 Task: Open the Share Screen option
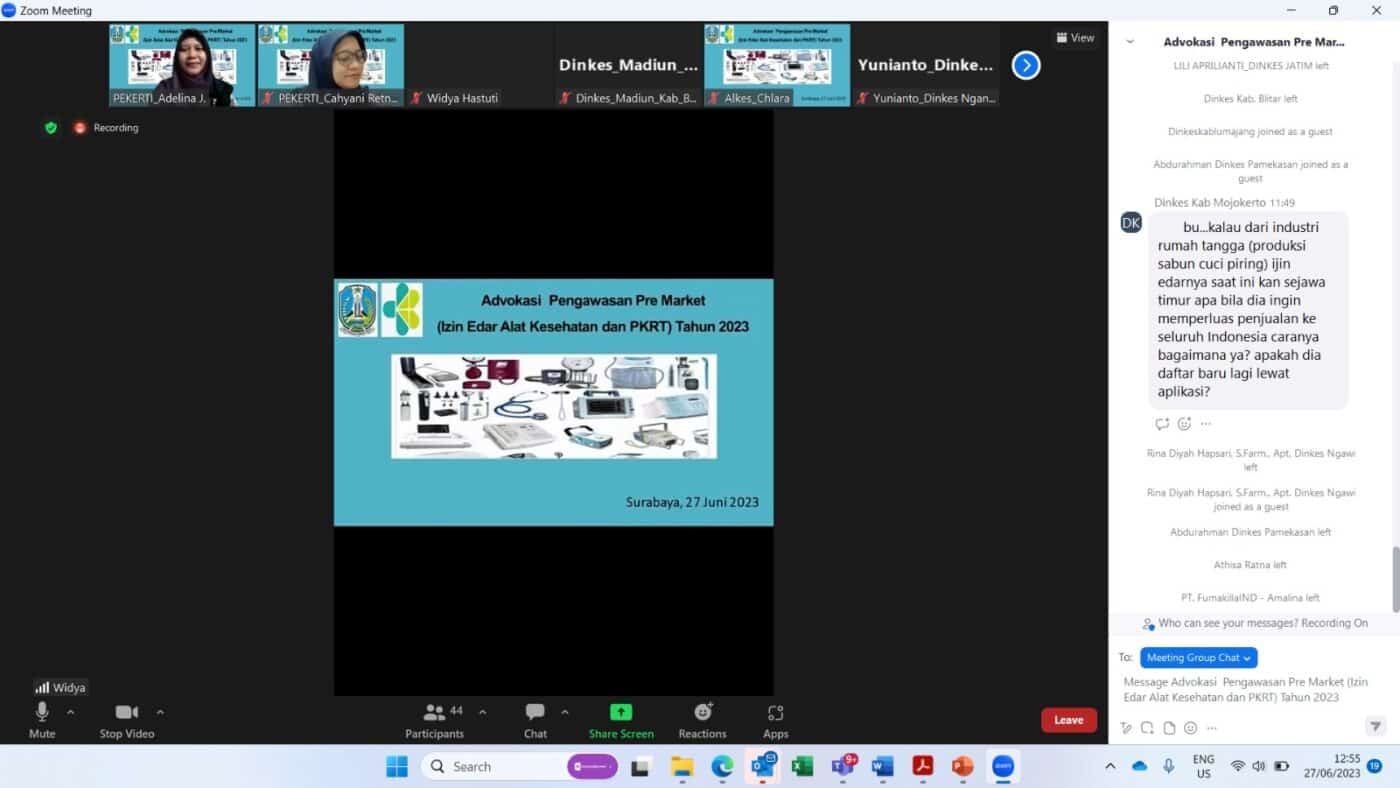620,720
